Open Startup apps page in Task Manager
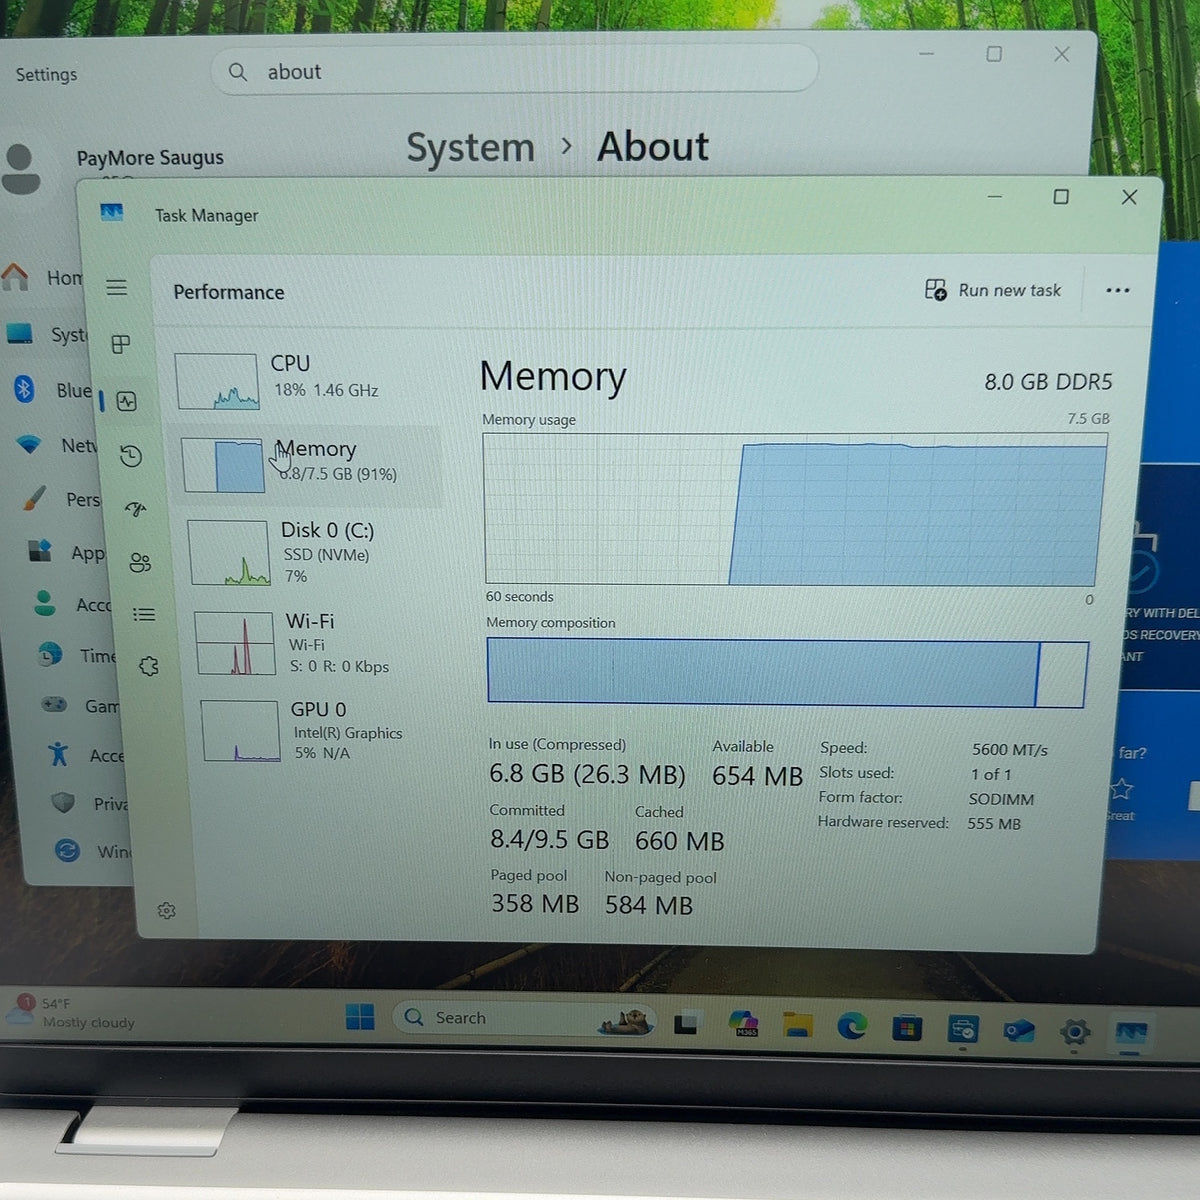The width and height of the screenshot is (1200, 1200). click(x=136, y=509)
